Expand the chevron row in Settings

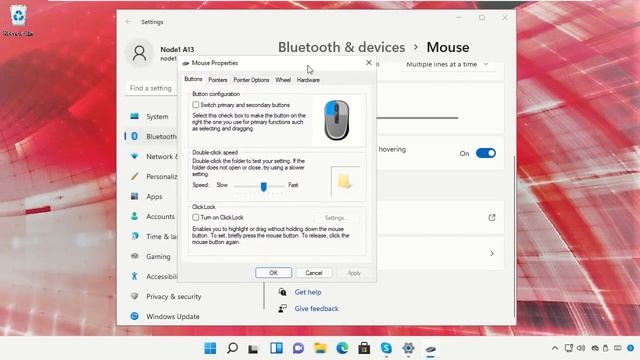492,253
